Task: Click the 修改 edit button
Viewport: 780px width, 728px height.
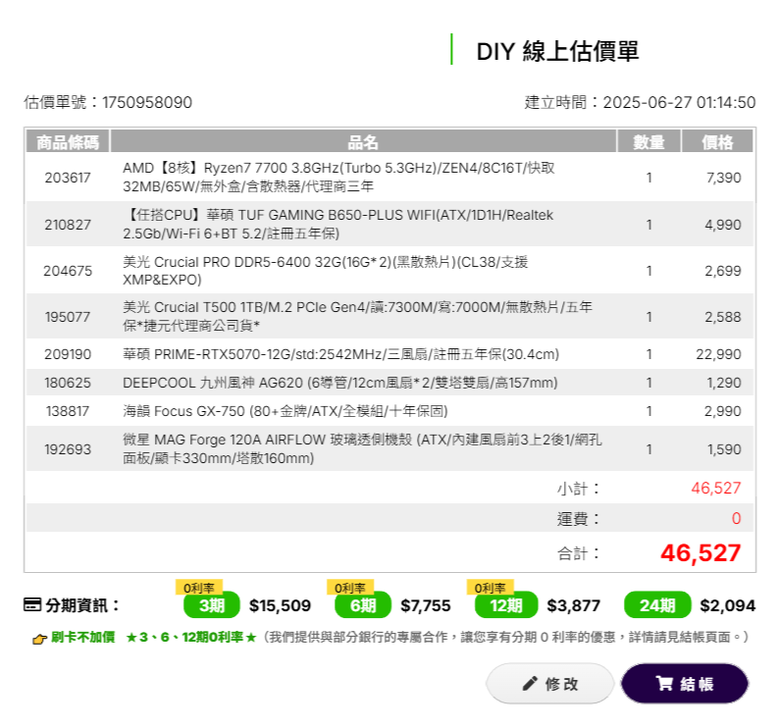Action: click(550, 683)
